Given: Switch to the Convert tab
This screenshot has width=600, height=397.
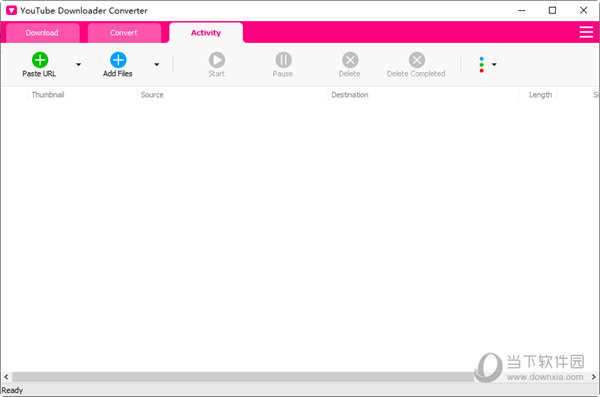Looking at the screenshot, I should click(124, 33).
